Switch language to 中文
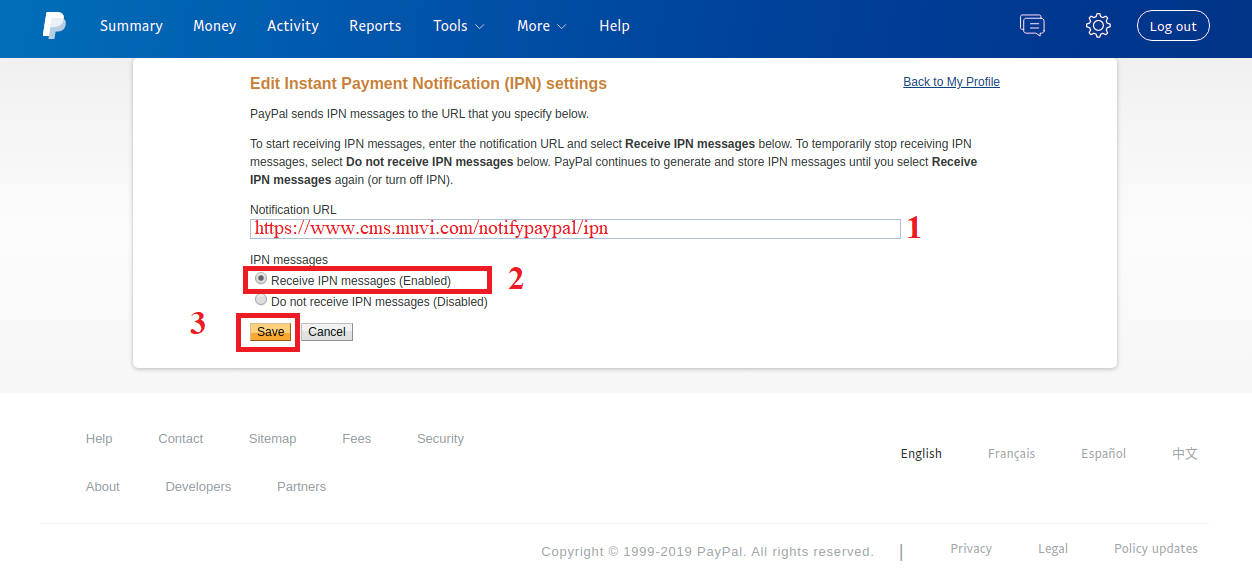This screenshot has height=574, width=1252. click(1185, 454)
